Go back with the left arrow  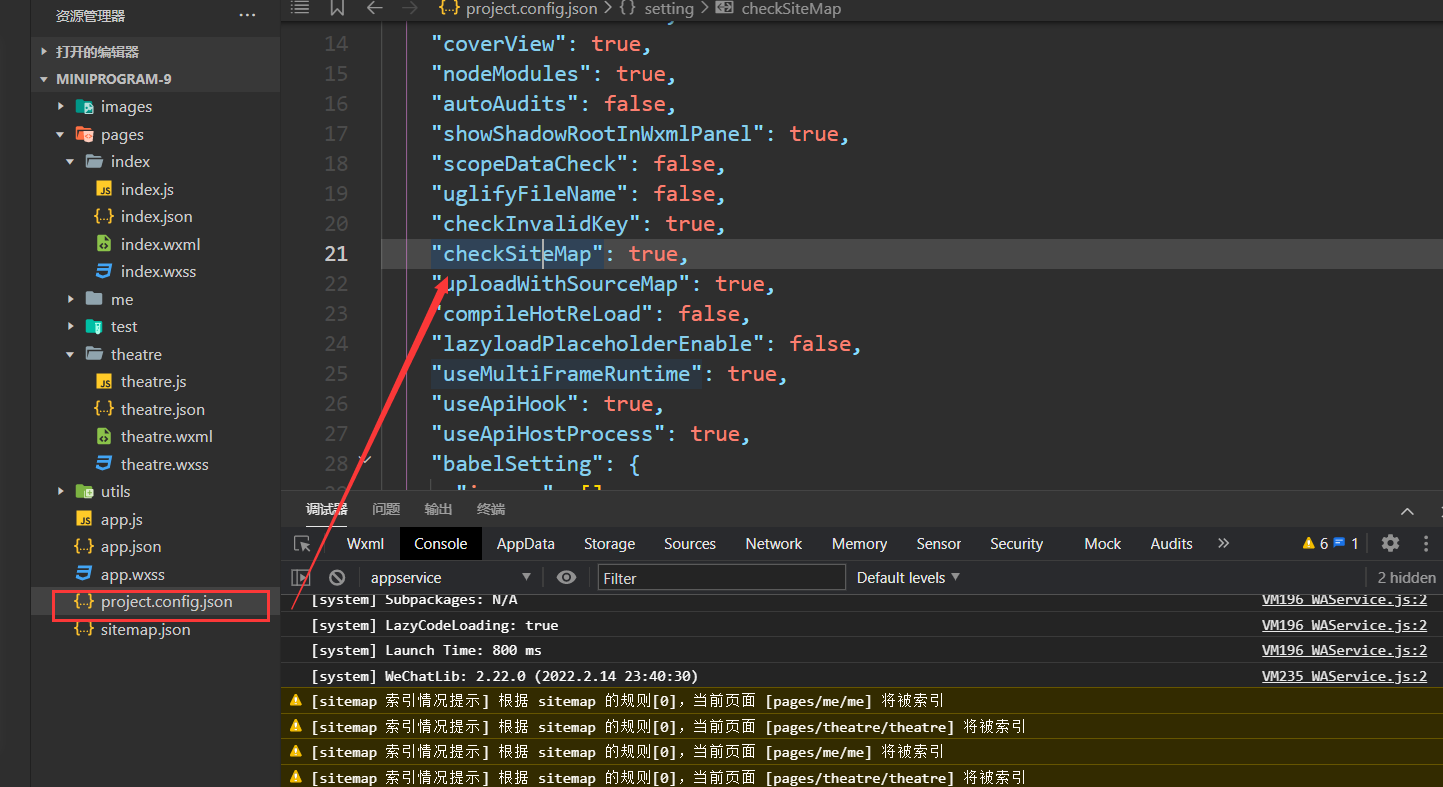coord(374,8)
